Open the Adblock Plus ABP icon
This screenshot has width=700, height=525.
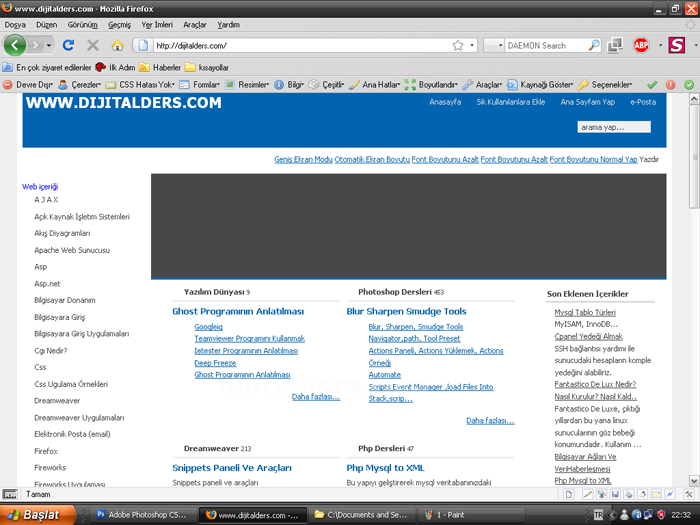pyautogui.click(x=641, y=45)
